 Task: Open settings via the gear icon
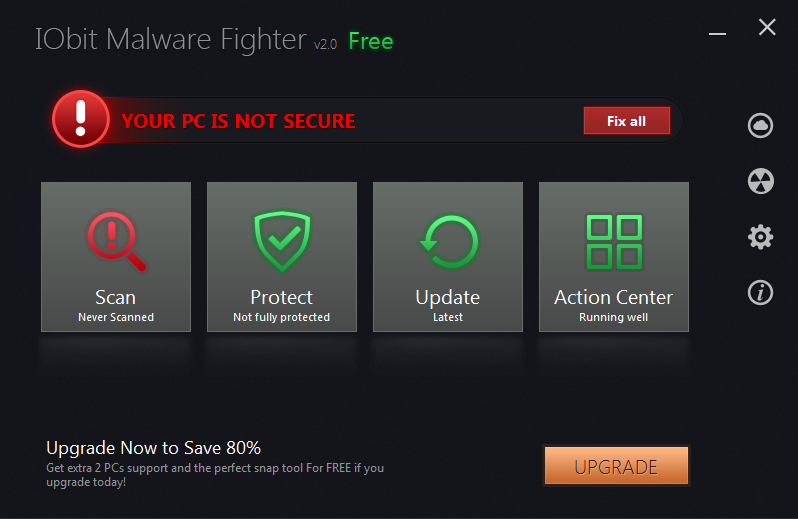click(x=760, y=237)
